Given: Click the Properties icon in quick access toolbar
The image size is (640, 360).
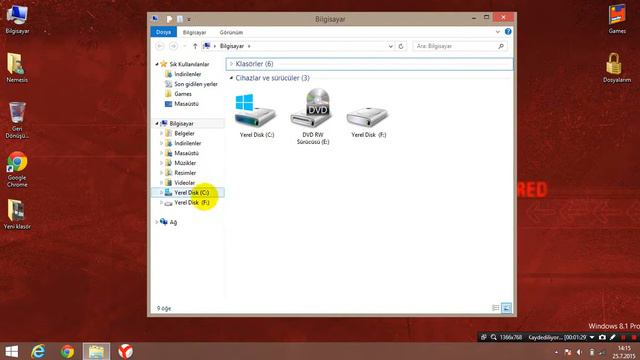Looking at the screenshot, I should pyautogui.click(x=169, y=19).
